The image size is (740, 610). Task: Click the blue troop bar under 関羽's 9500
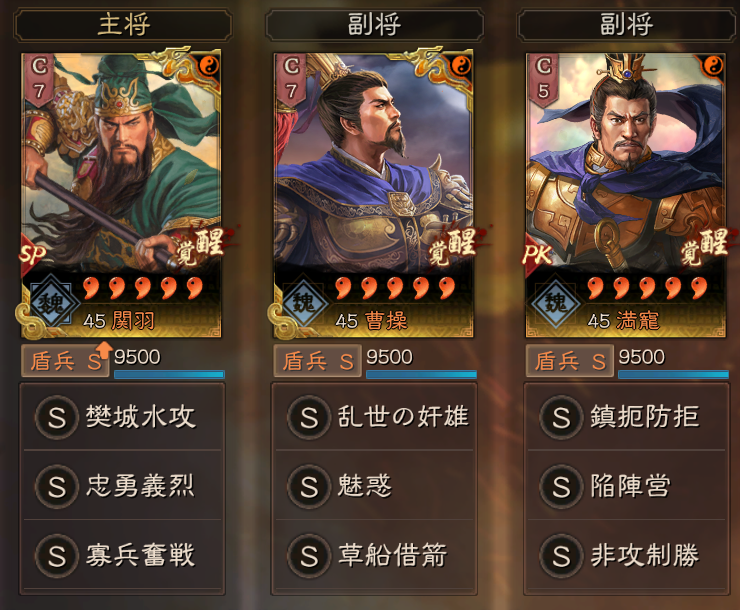[x=169, y=375]
